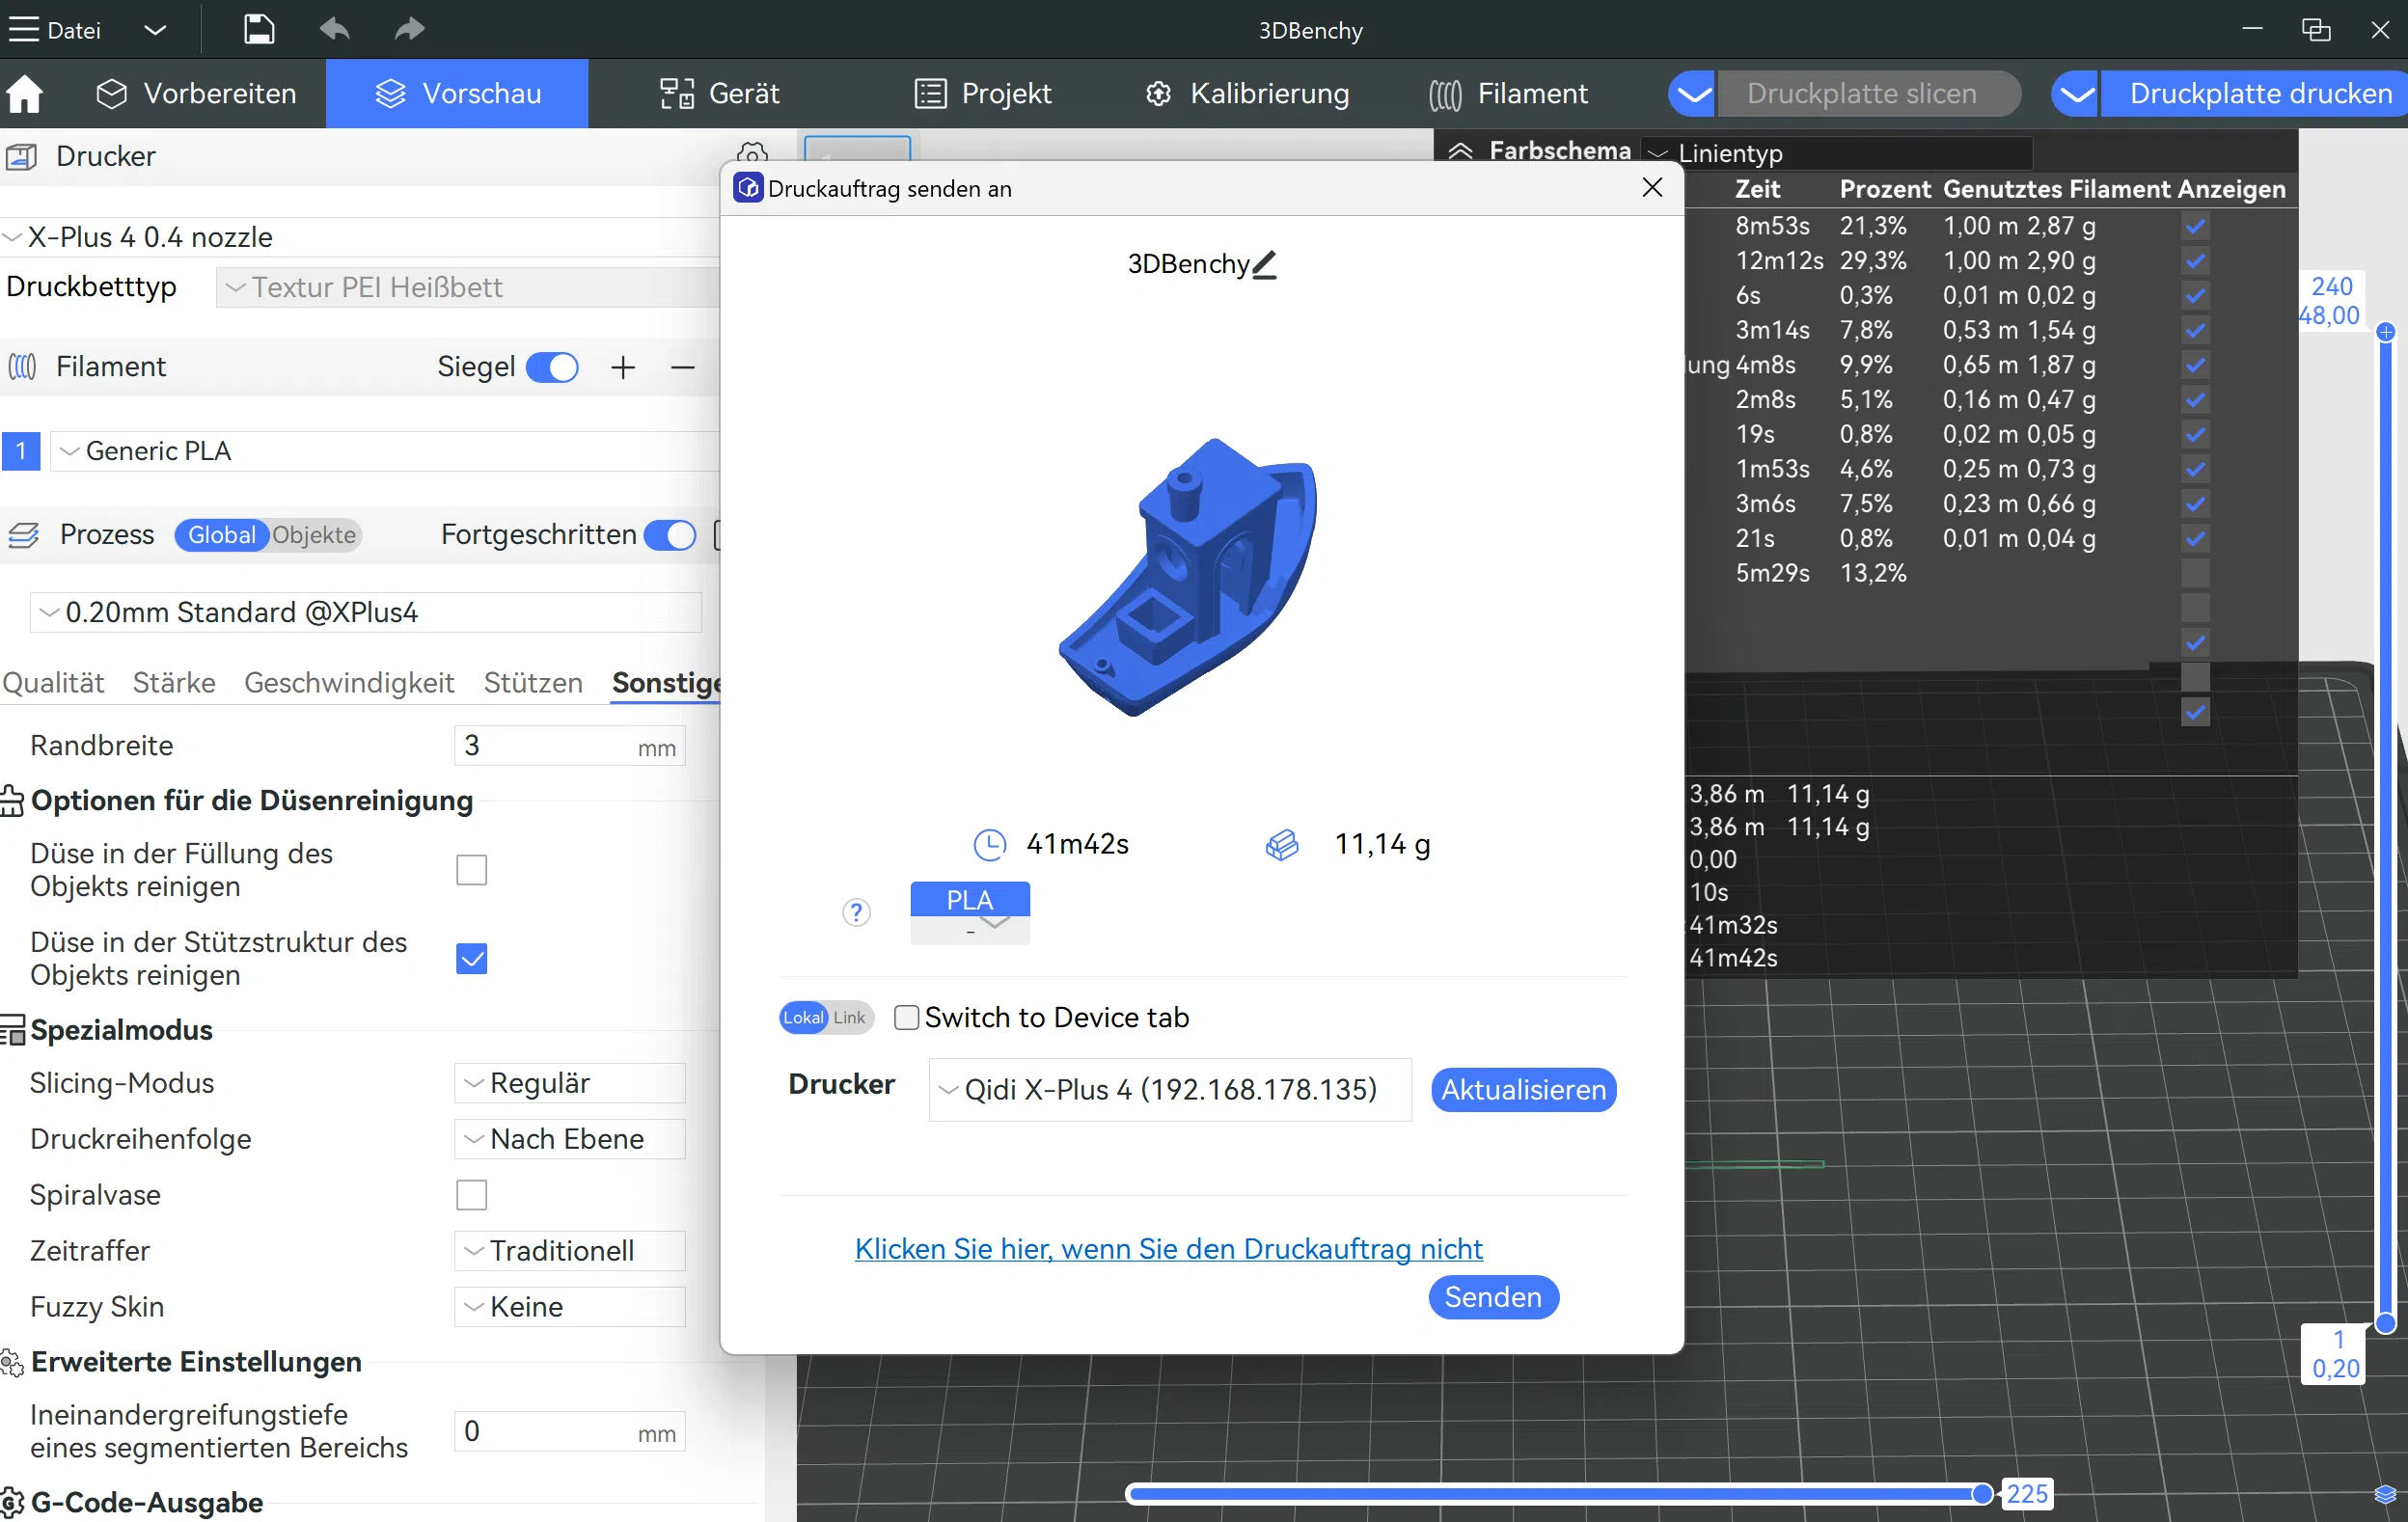The width and height of the screenshot is (2408, 1522).
Task: Click the Ineinandergreifungstiefe input field
Action: [x=570, y=1432]
